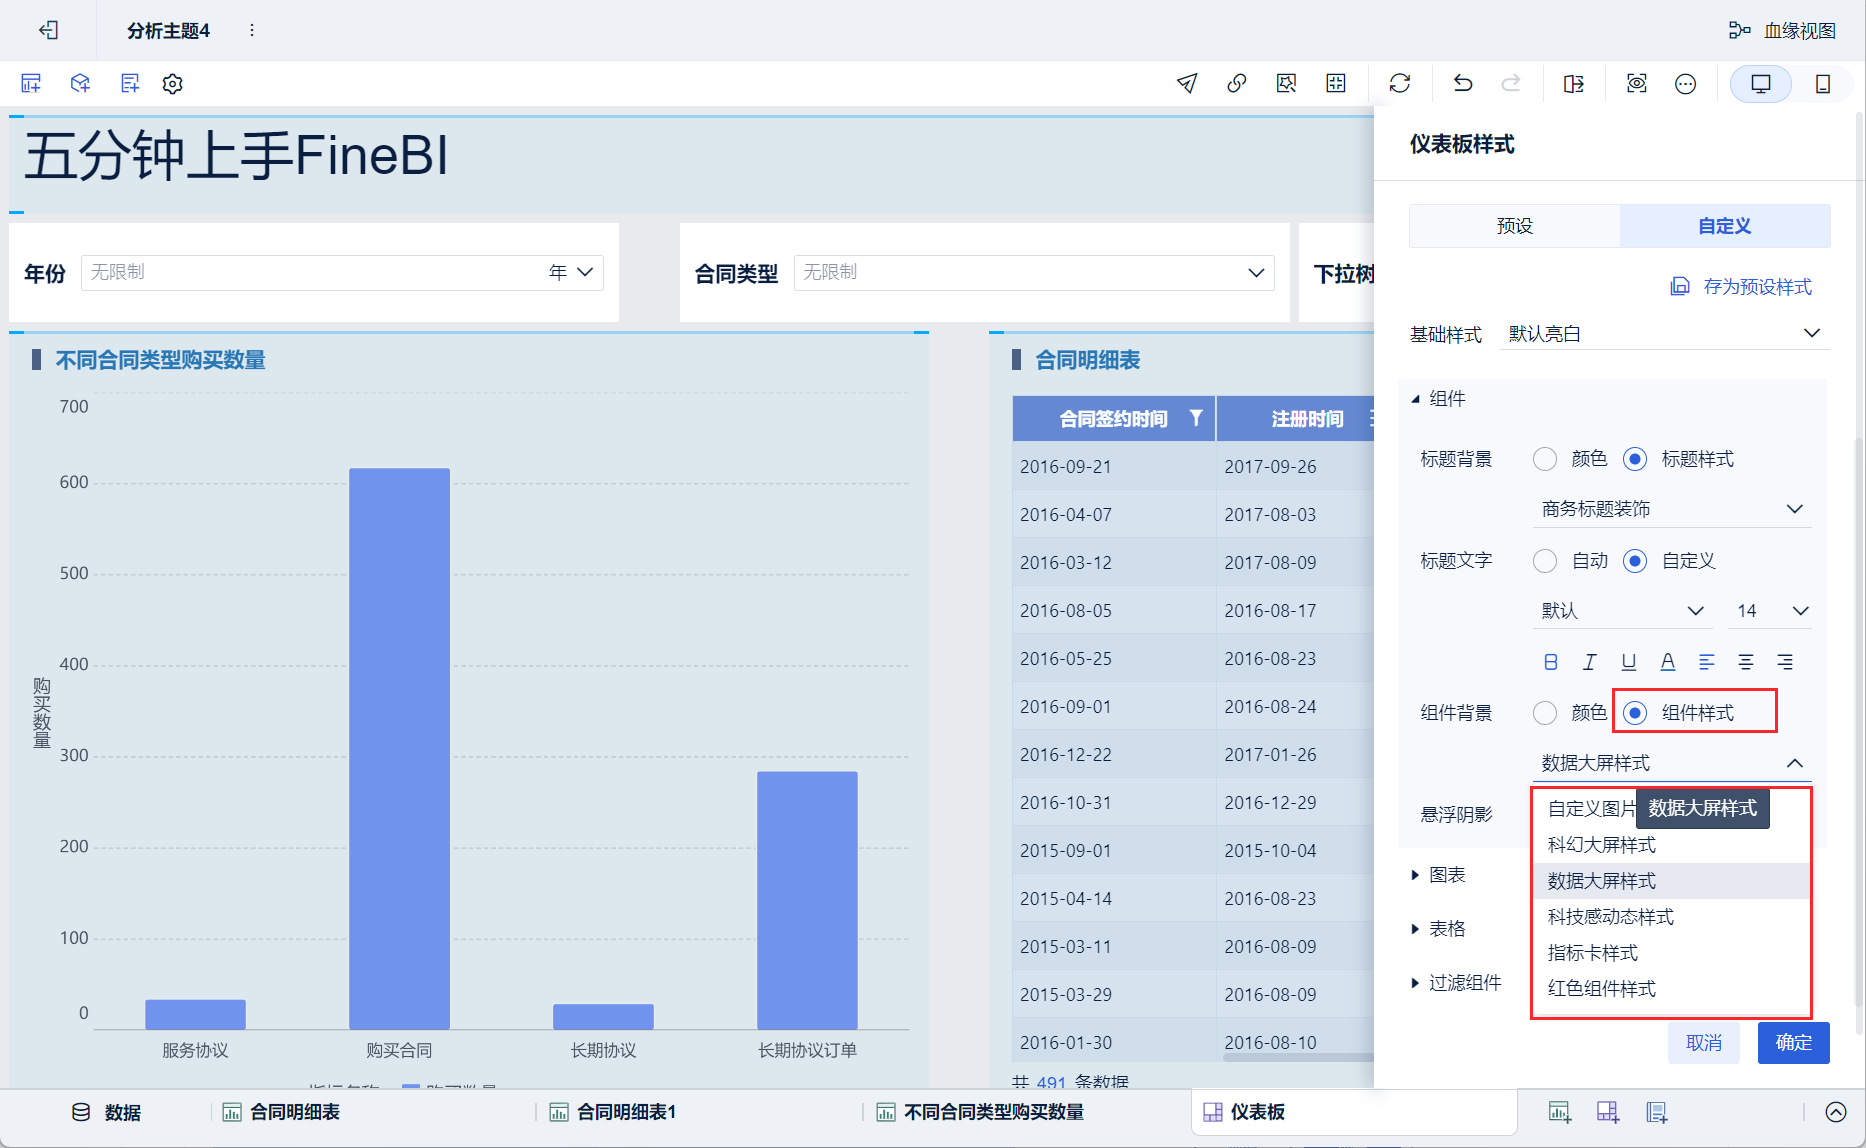Click the 购买合同 bar in the chart
The width and height of the screenshot is (1866, 1148).
399,749
